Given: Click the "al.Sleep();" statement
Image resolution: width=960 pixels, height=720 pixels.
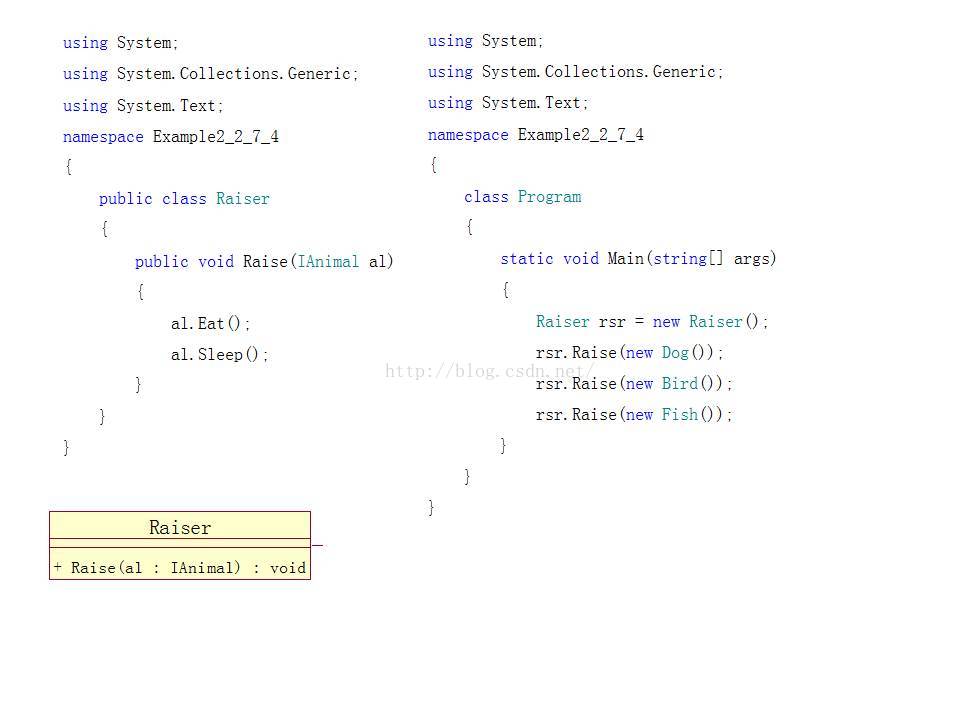Looking at the screenshot, I should [220, 354].
